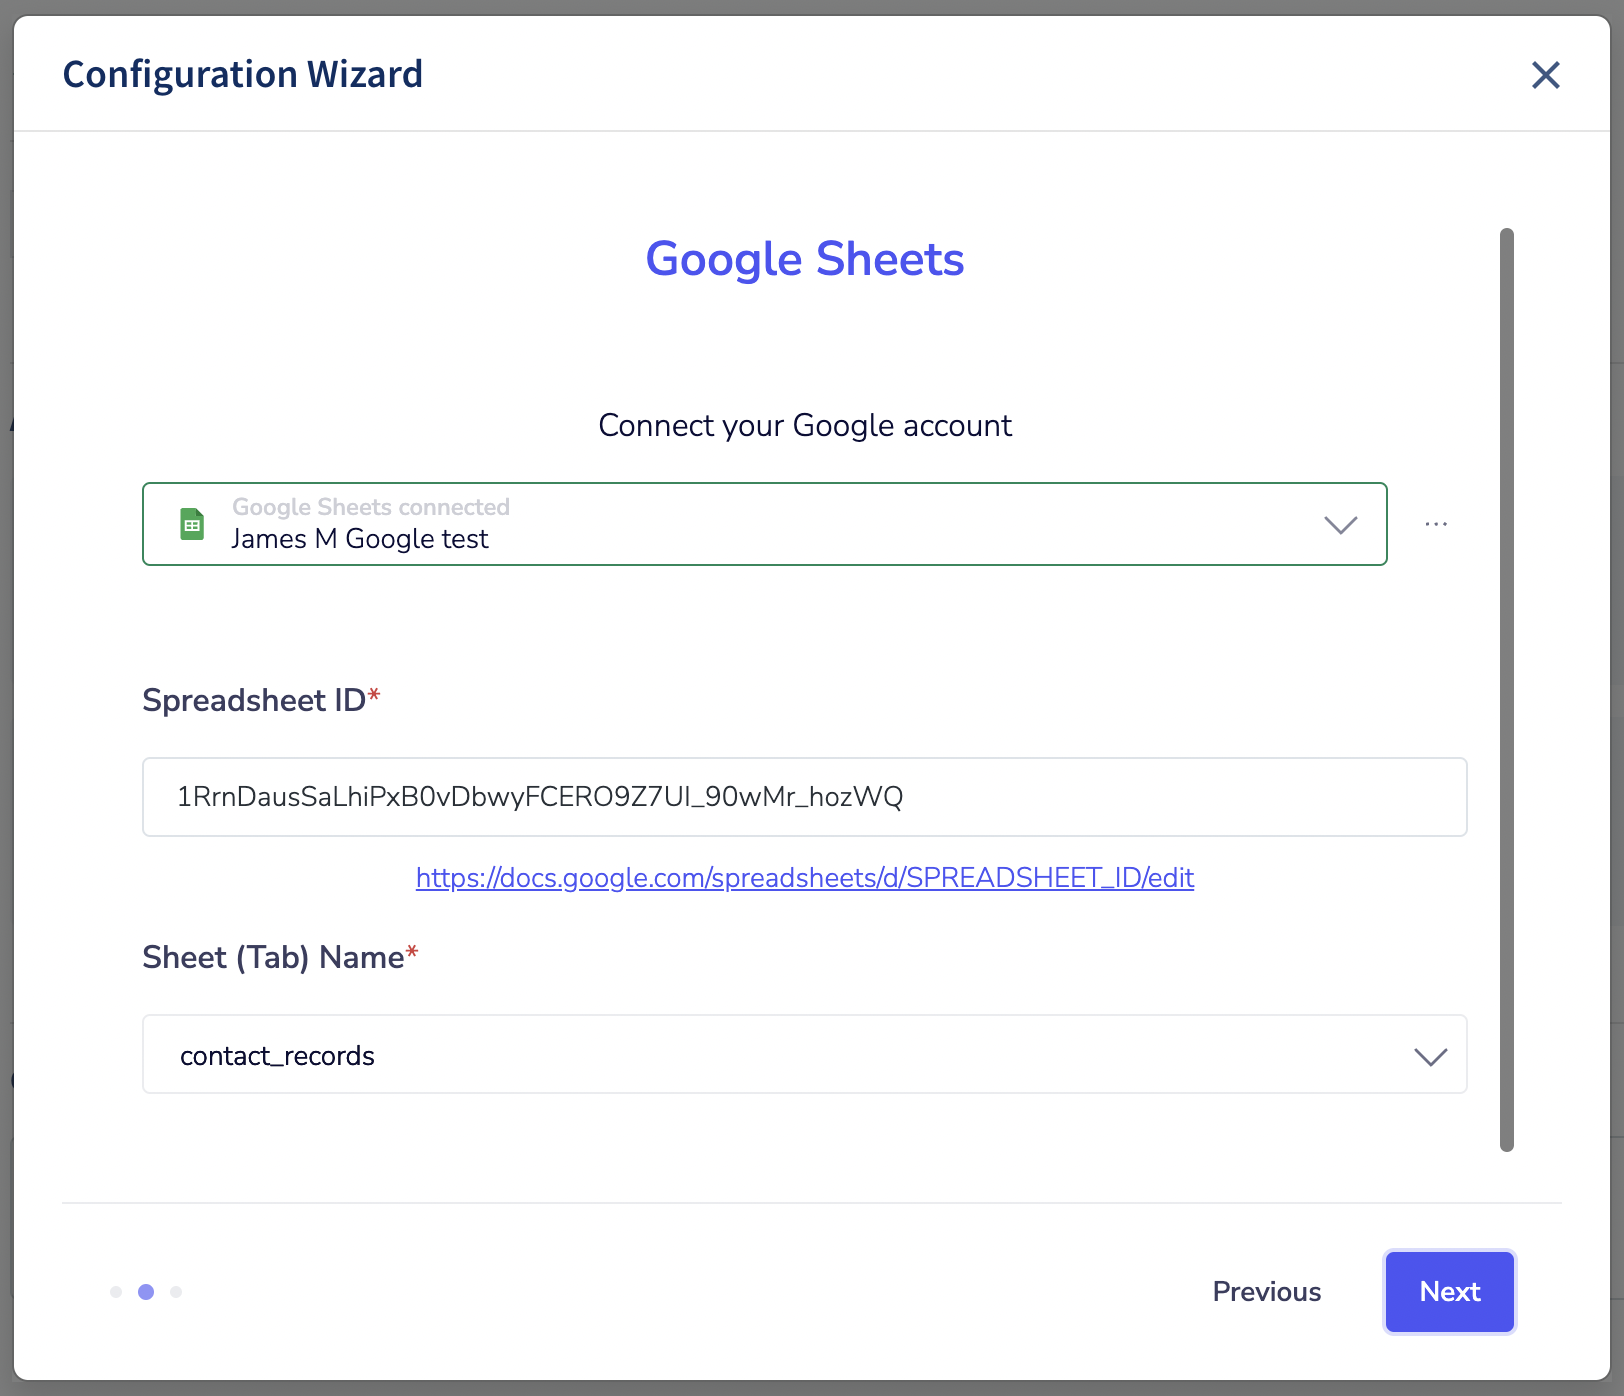Go to first wizard step dot
The height and width of the screenshot is (1396, 1624).
point(116,1292)
